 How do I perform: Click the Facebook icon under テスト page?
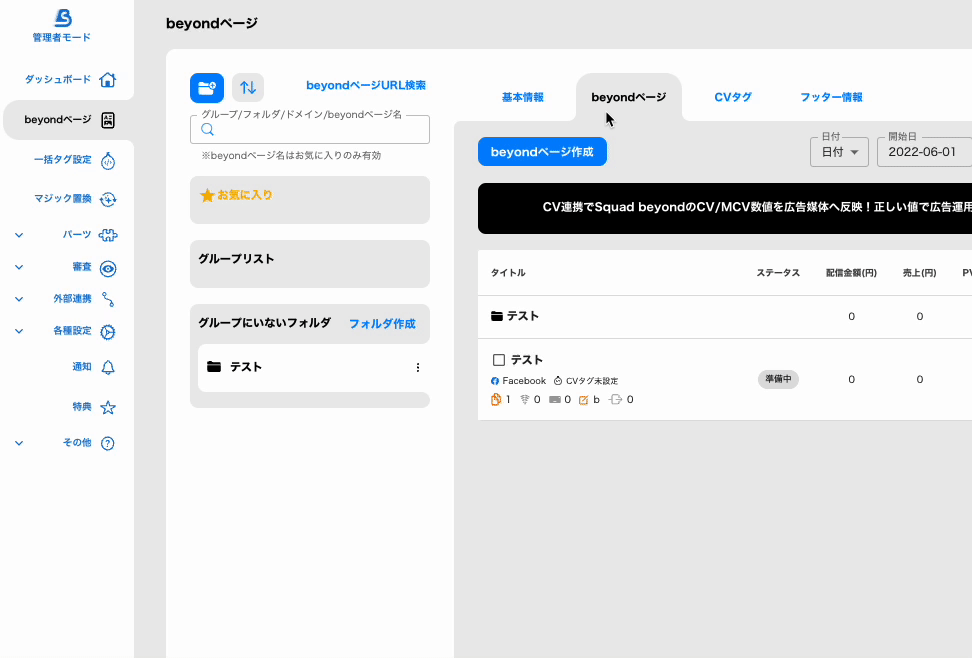pyautogui.click(x=495, y=381)
